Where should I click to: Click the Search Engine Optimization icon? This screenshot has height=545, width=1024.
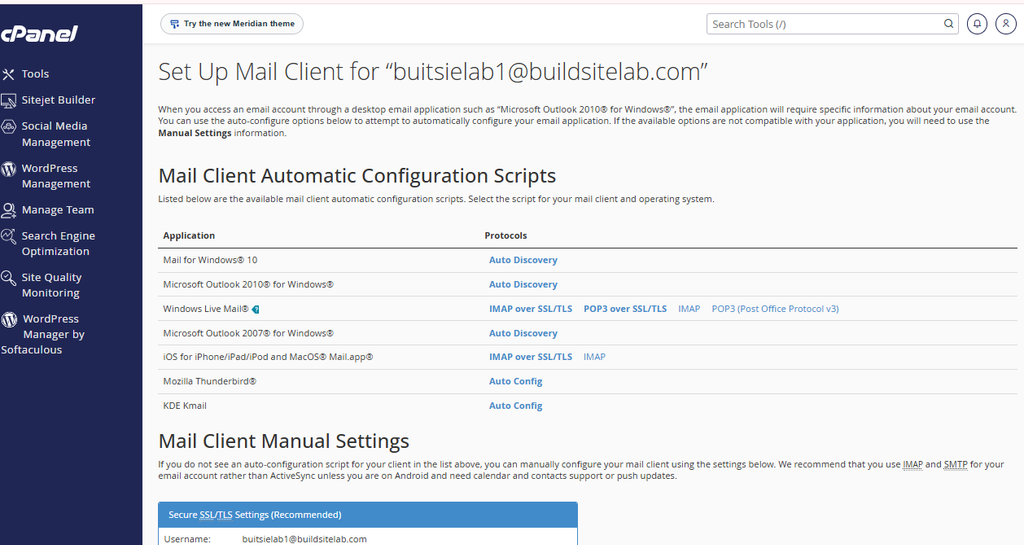[x=8, y=236]
